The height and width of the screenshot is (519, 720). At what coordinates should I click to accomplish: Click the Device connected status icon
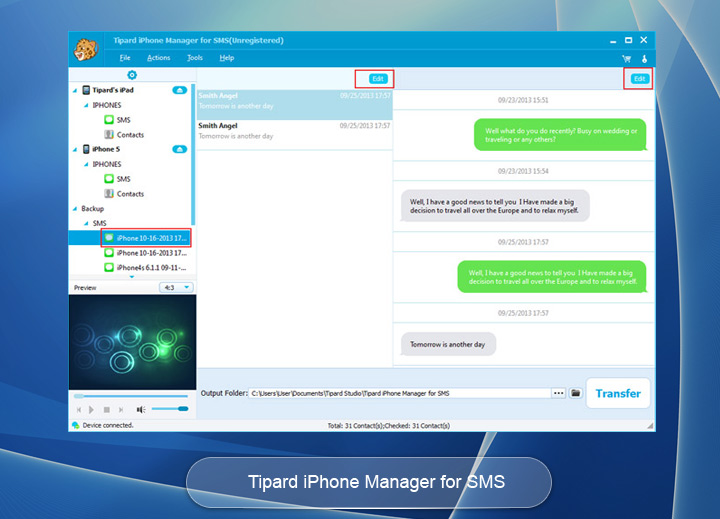click(75, 425)
